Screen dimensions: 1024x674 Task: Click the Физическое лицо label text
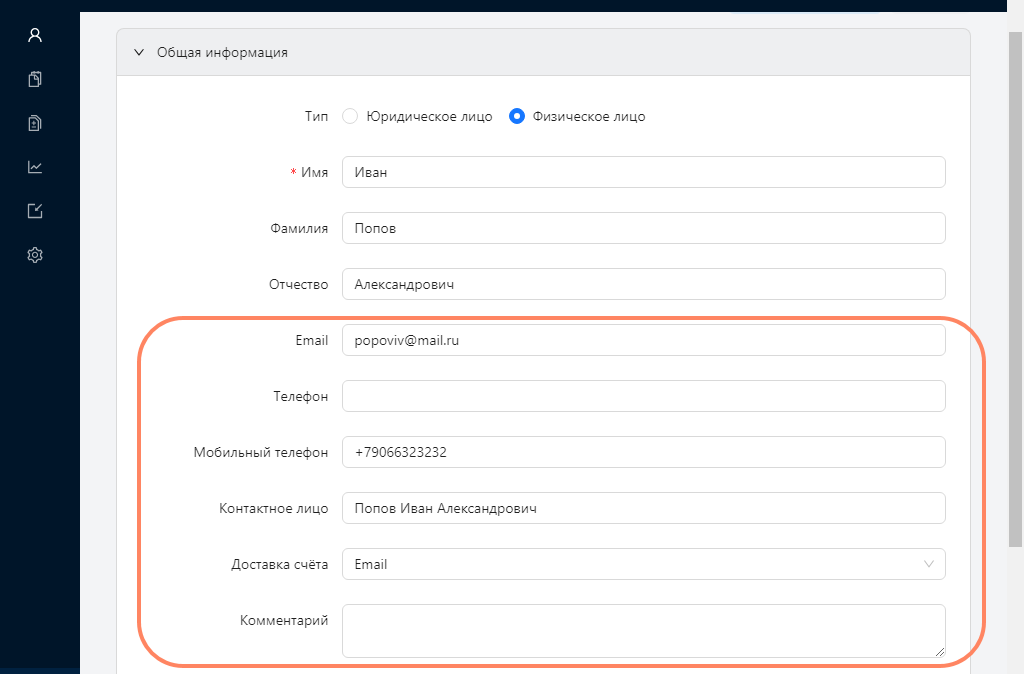point(588,116)
